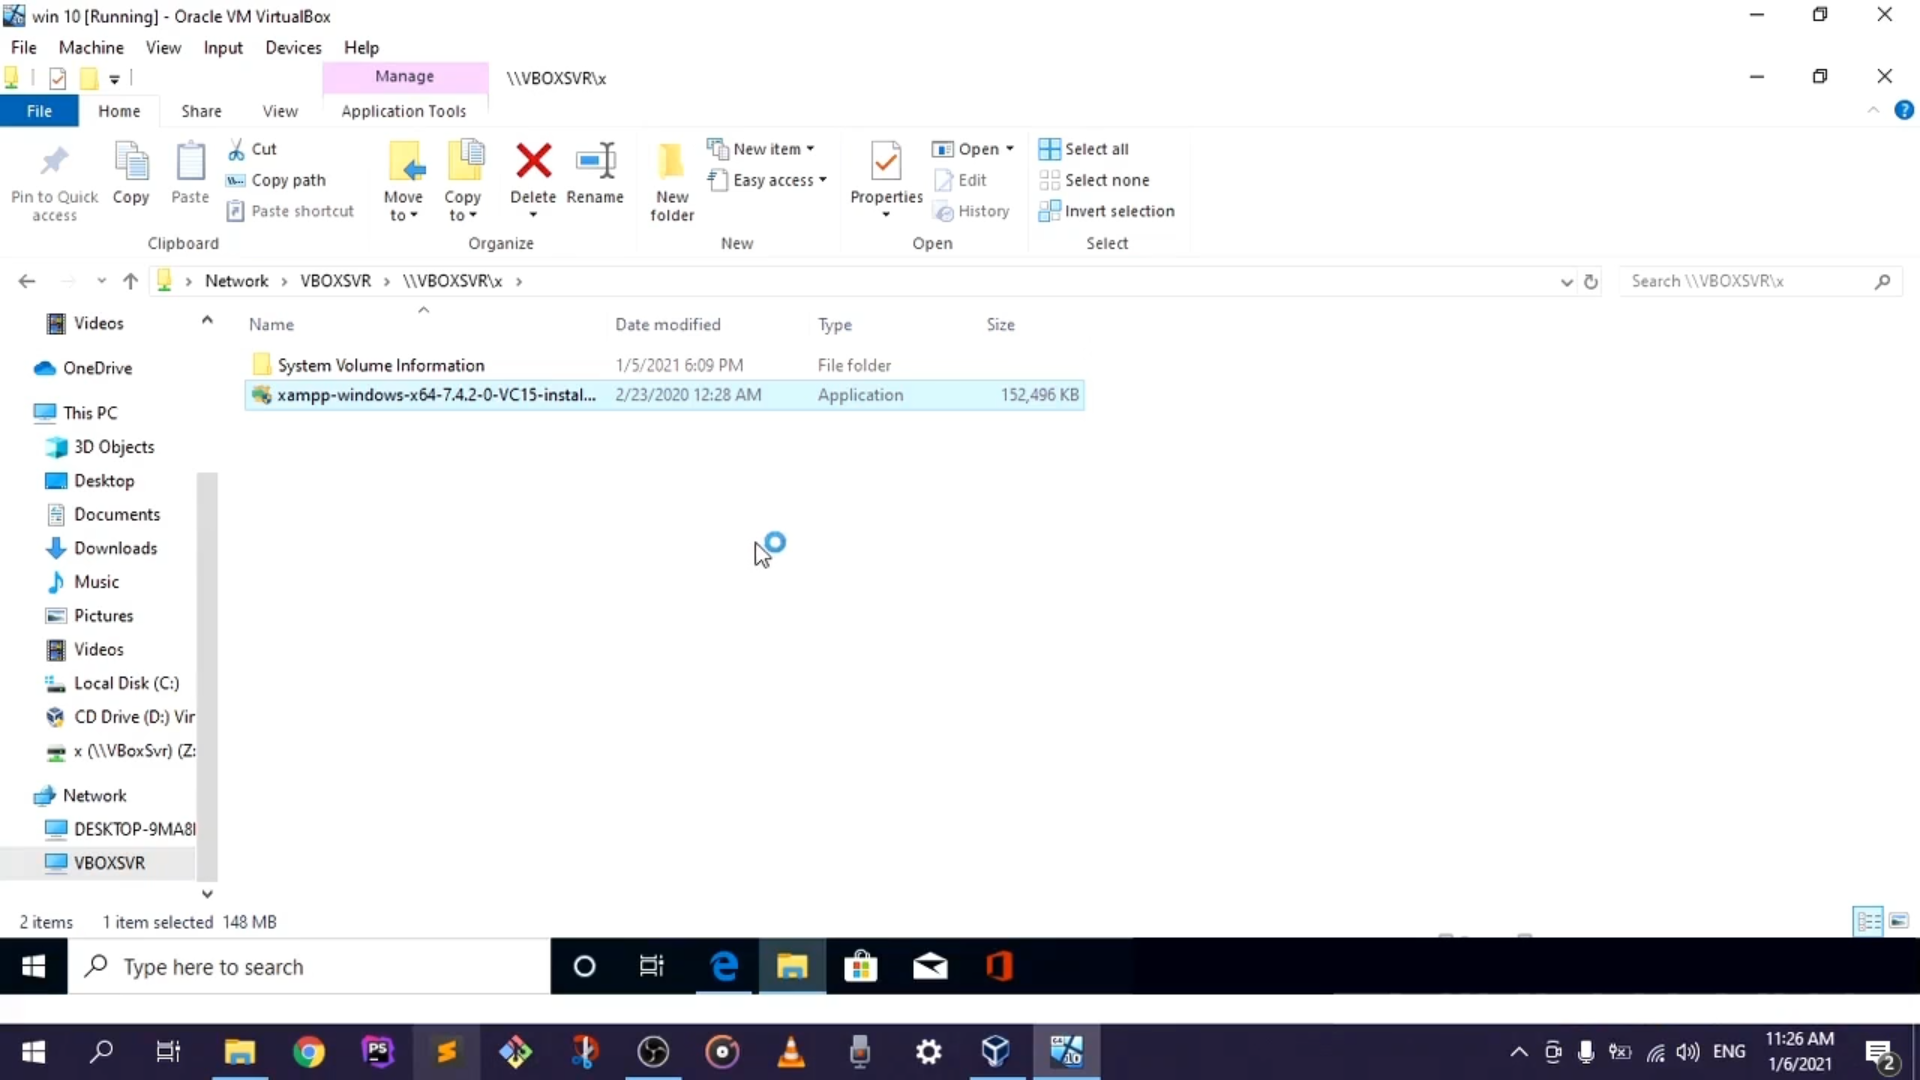Click the Cut scissors command
Image resolution: width=1920 pixels, height=1080 pixels.
coord(253,149)
